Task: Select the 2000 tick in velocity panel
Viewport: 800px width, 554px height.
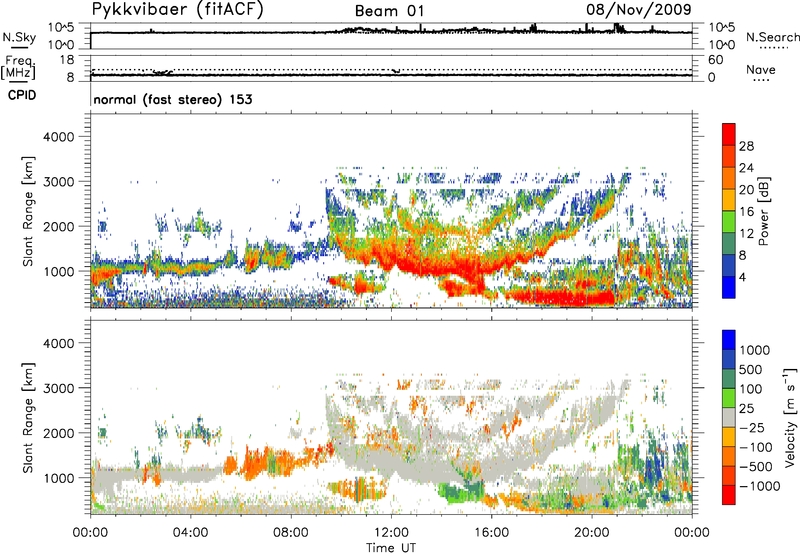Action: click(x=58, y=433)
